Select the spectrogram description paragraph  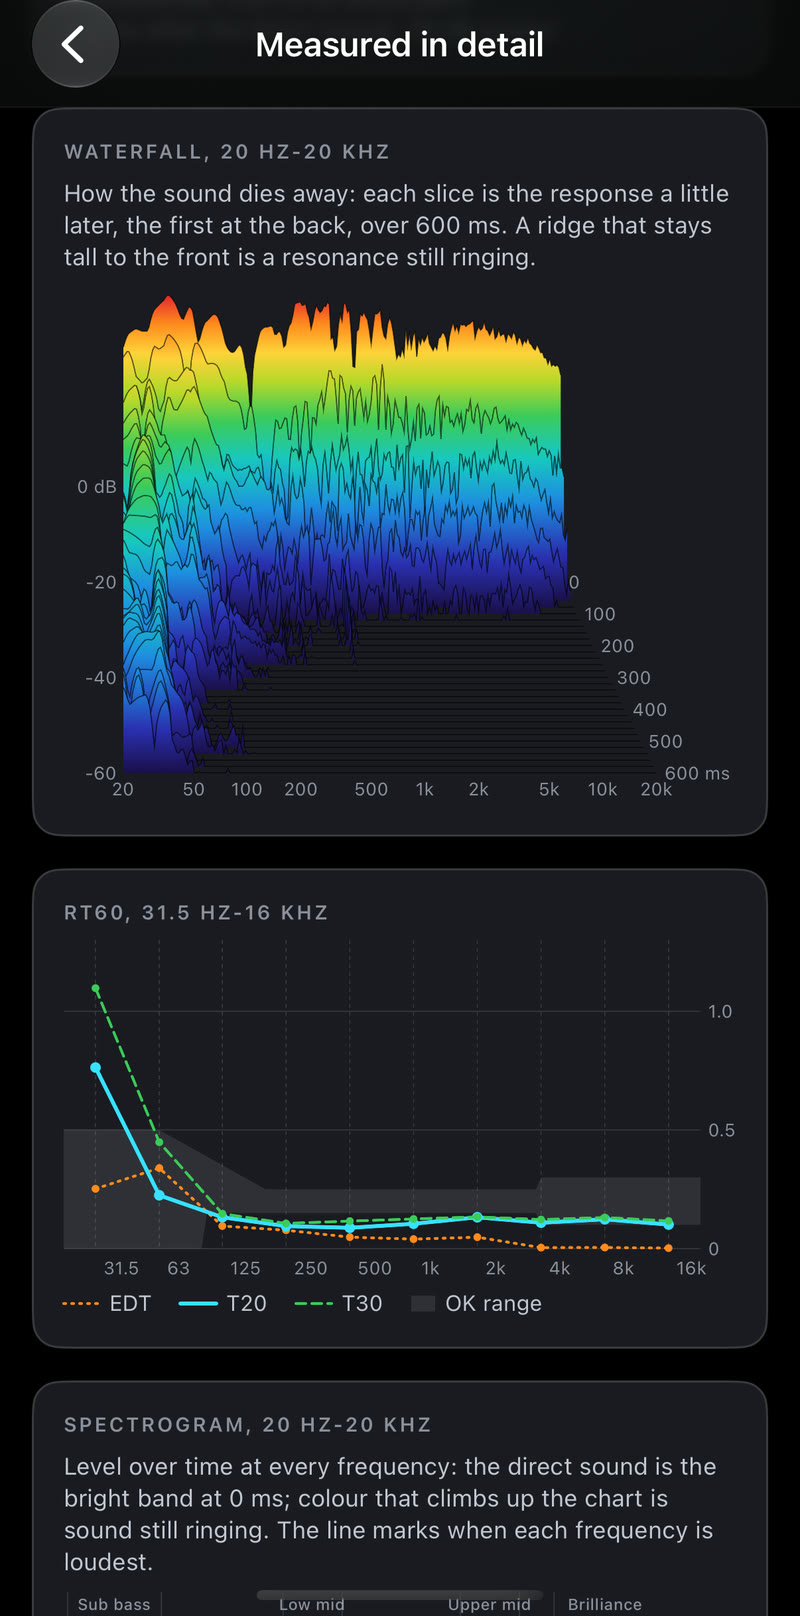click(390, 1514)
